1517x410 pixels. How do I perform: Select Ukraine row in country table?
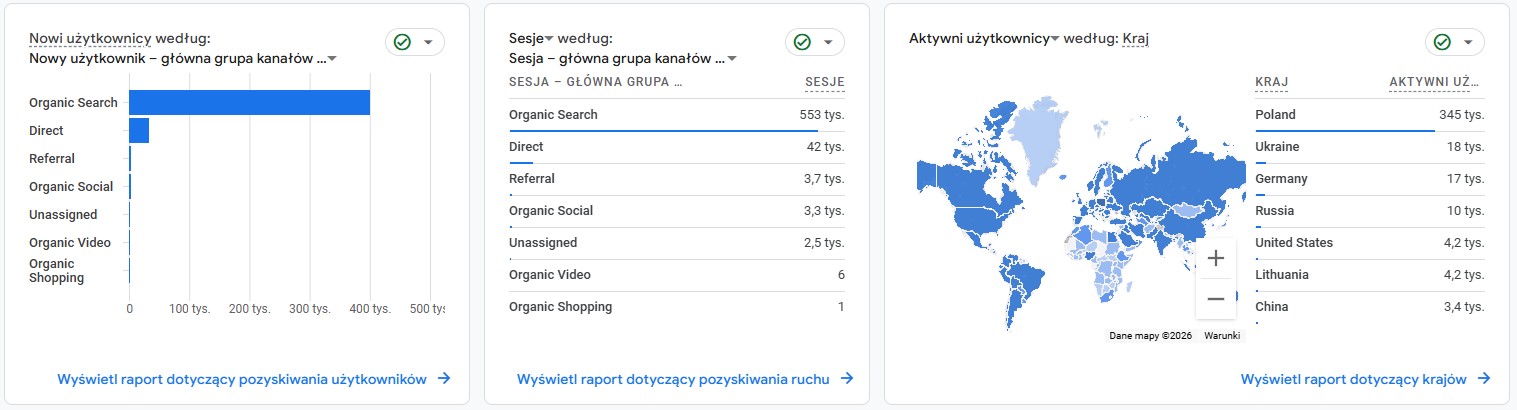click(x=1370, y=147)
